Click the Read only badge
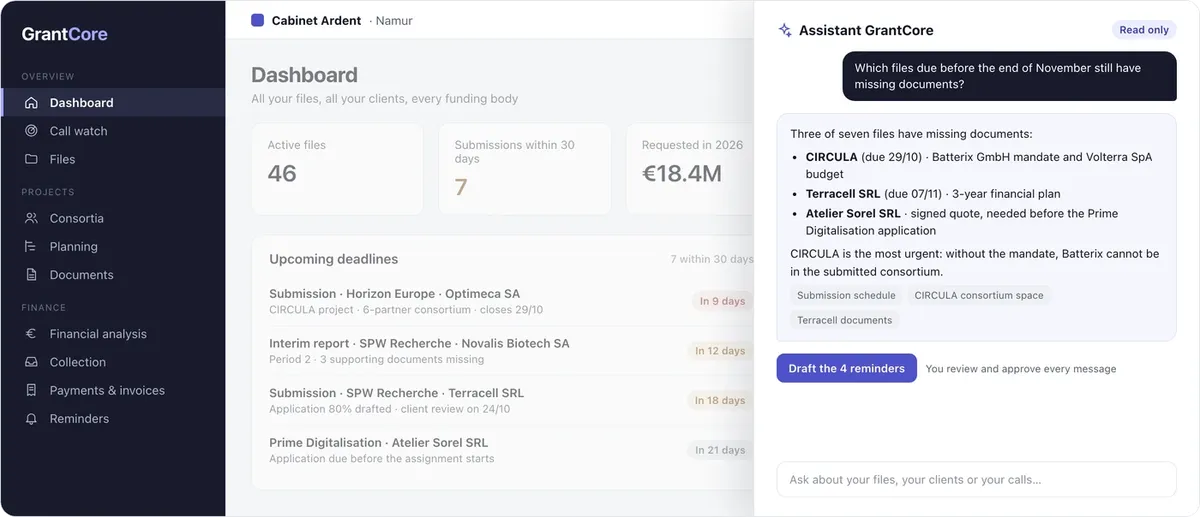1200x517 pixels. tap(1144, 30)
